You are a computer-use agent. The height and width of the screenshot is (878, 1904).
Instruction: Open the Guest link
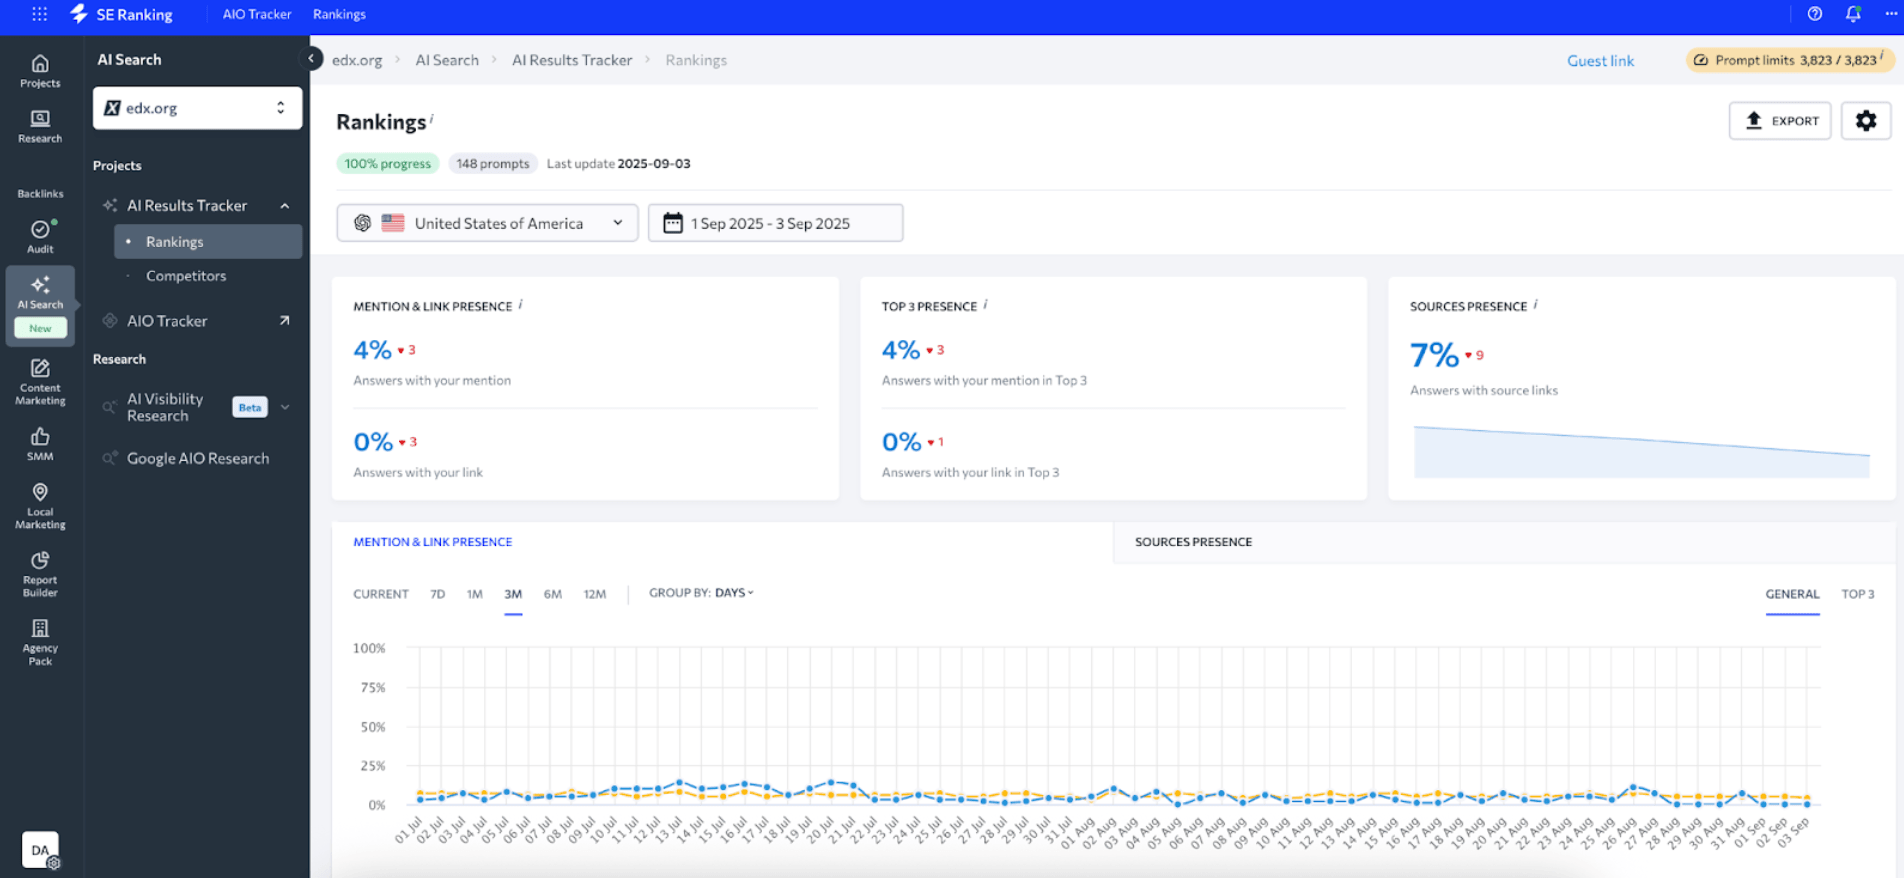[x=1600, y=61]
